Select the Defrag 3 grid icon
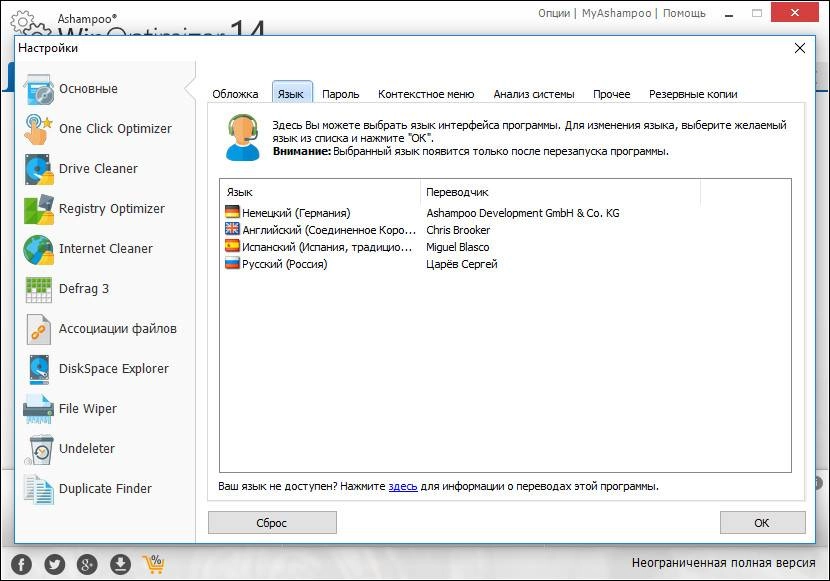 pyautogui.click(x=39, y=289)
